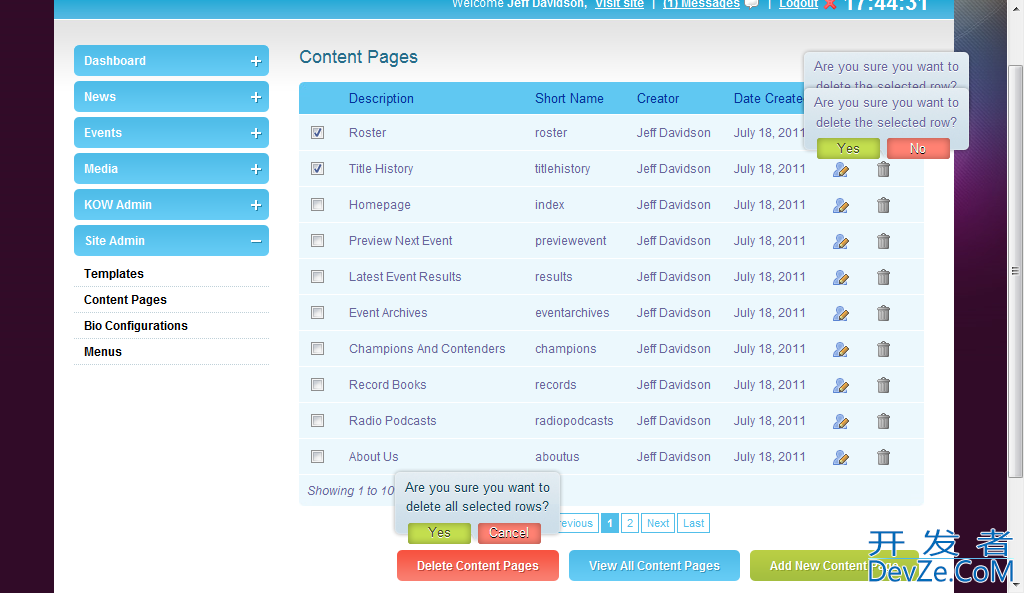
Task: Click the browser vertical scrollbar
Action: click(1015, 270)
